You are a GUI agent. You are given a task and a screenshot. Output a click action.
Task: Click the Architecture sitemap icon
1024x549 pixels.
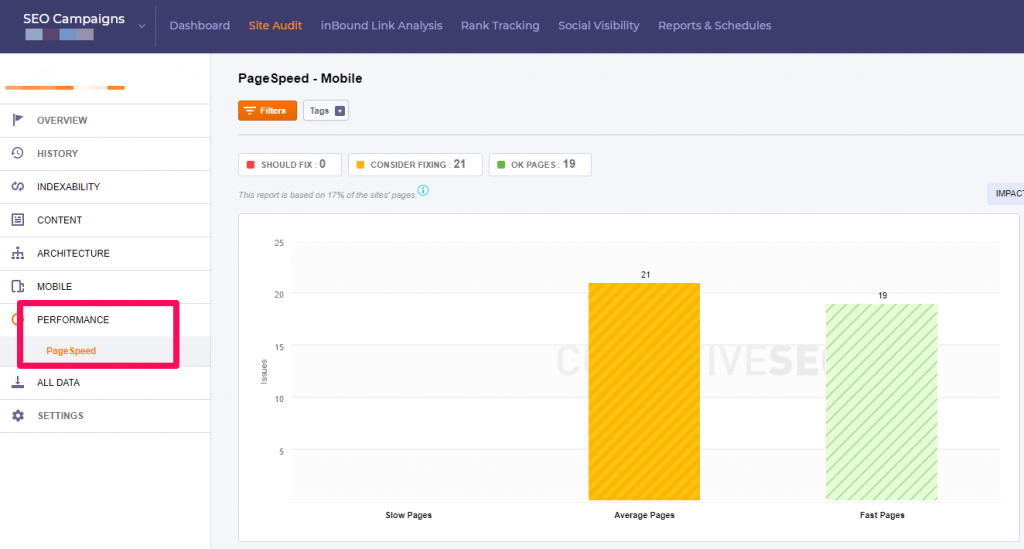click(x=18, y=253)
